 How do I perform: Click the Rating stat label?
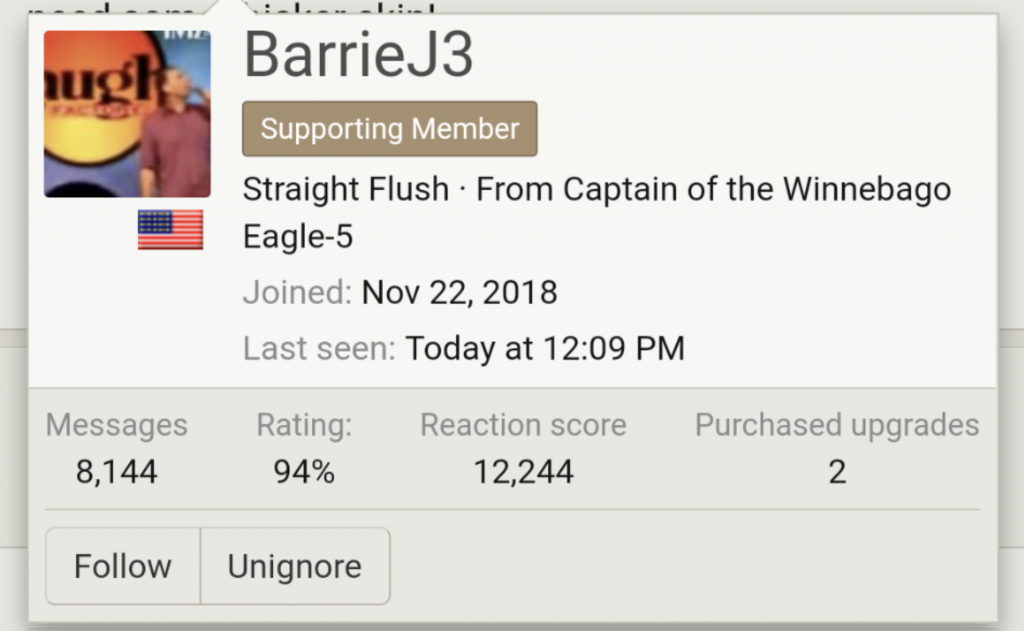[x=304, y=425]
